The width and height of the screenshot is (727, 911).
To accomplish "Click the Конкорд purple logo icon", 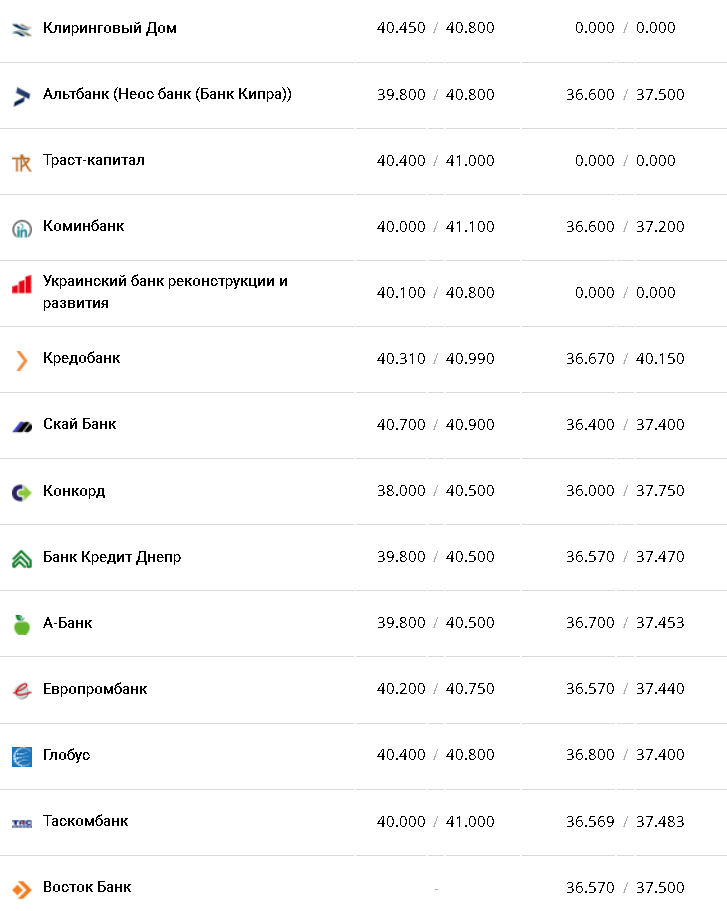I will [22, 492].
